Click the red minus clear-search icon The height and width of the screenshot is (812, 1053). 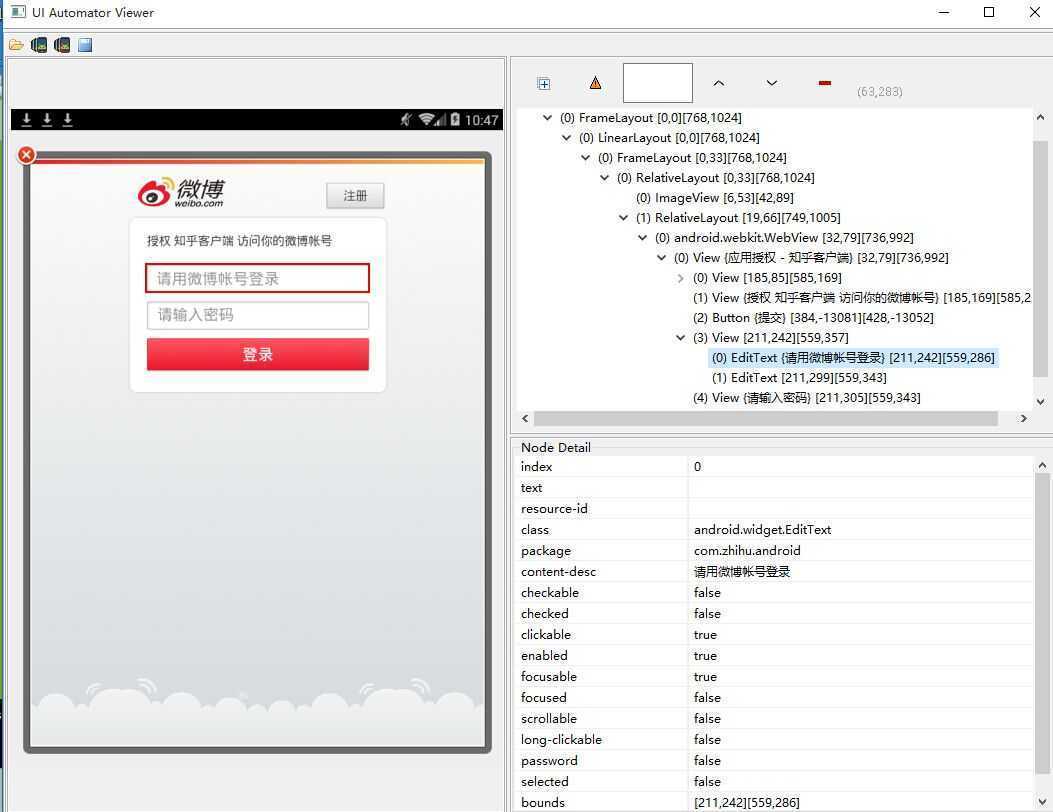pyautogui.click(x=825, y=83)
